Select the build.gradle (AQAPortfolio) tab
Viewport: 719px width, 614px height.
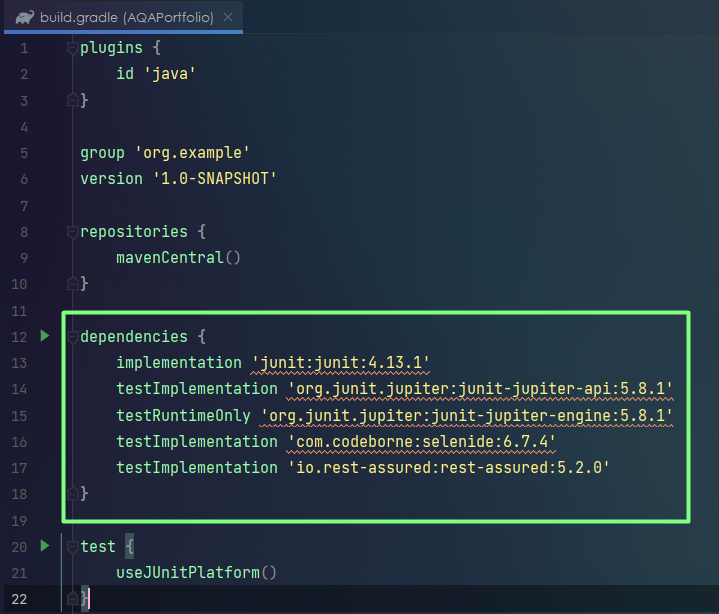123,17
